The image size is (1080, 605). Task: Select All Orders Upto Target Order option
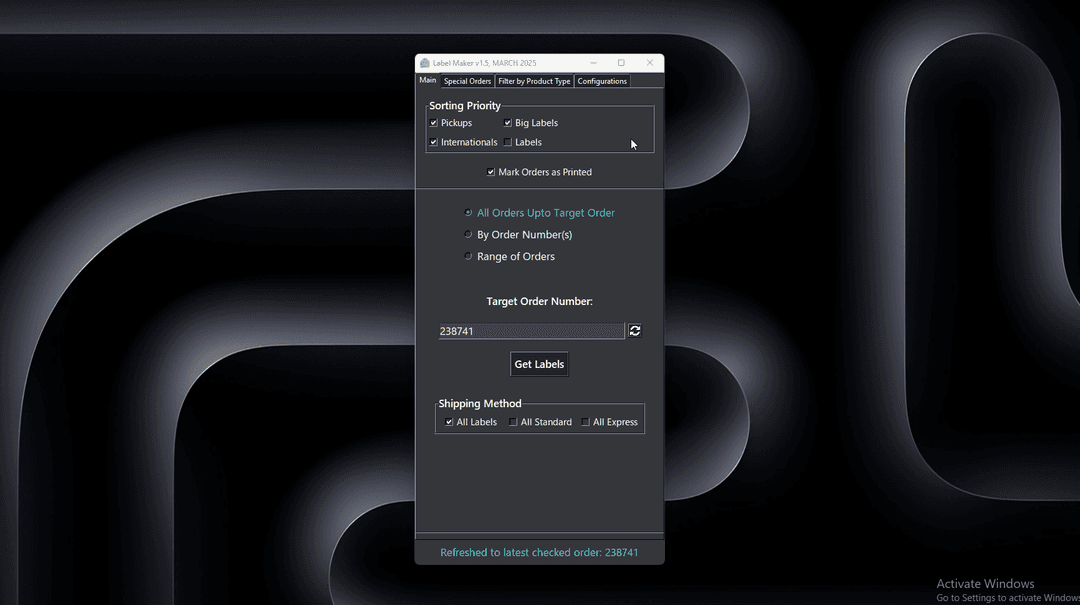tap(468, 213)
